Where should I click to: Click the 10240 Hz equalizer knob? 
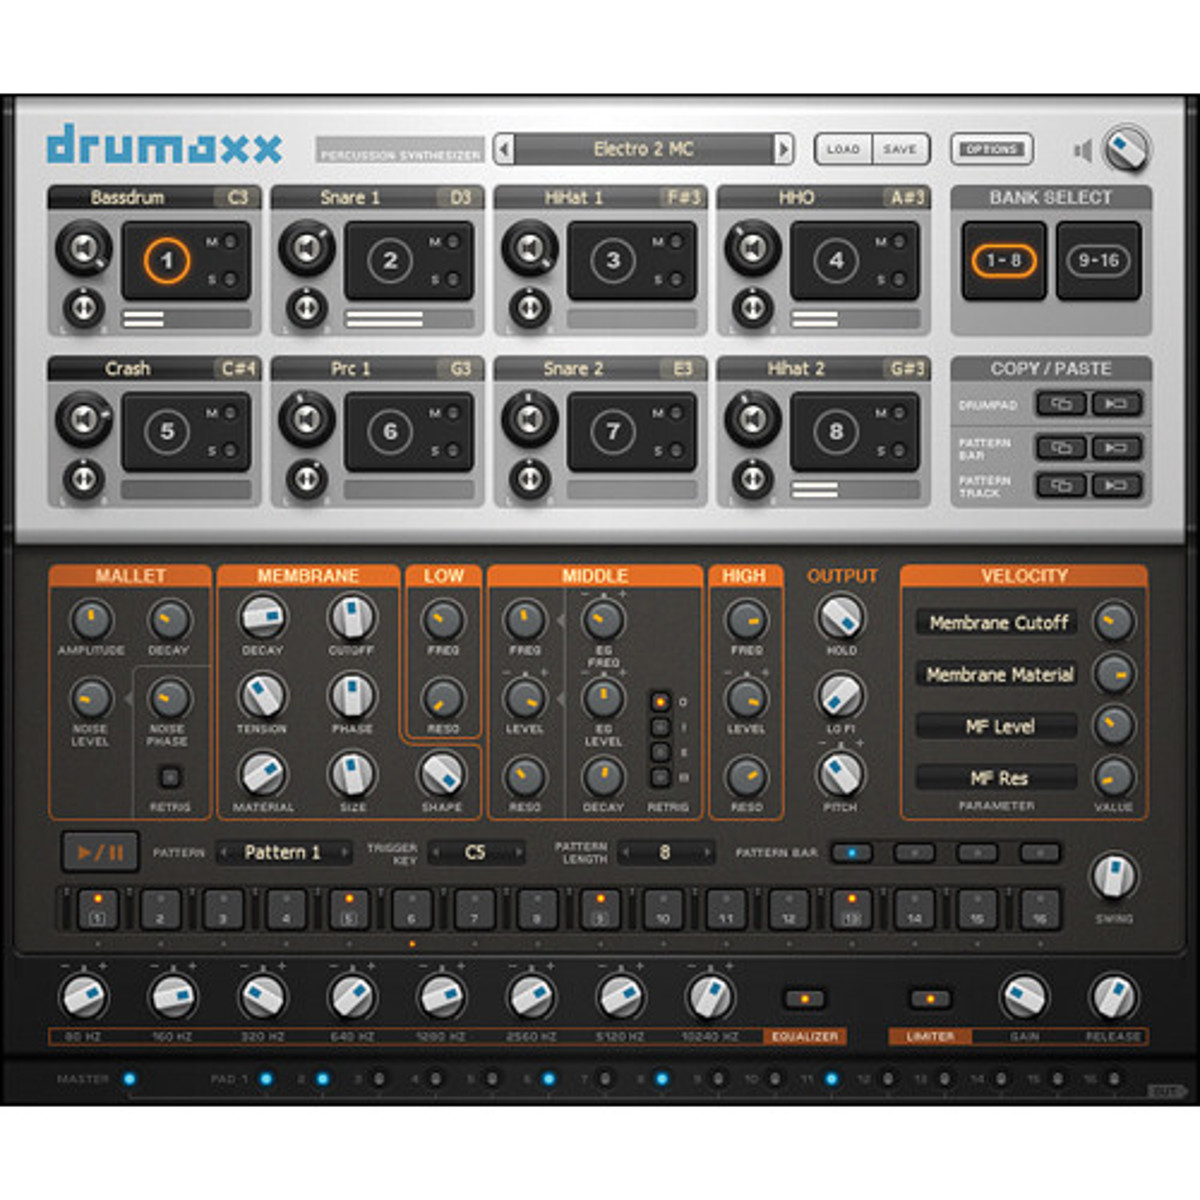click(709, 997)
